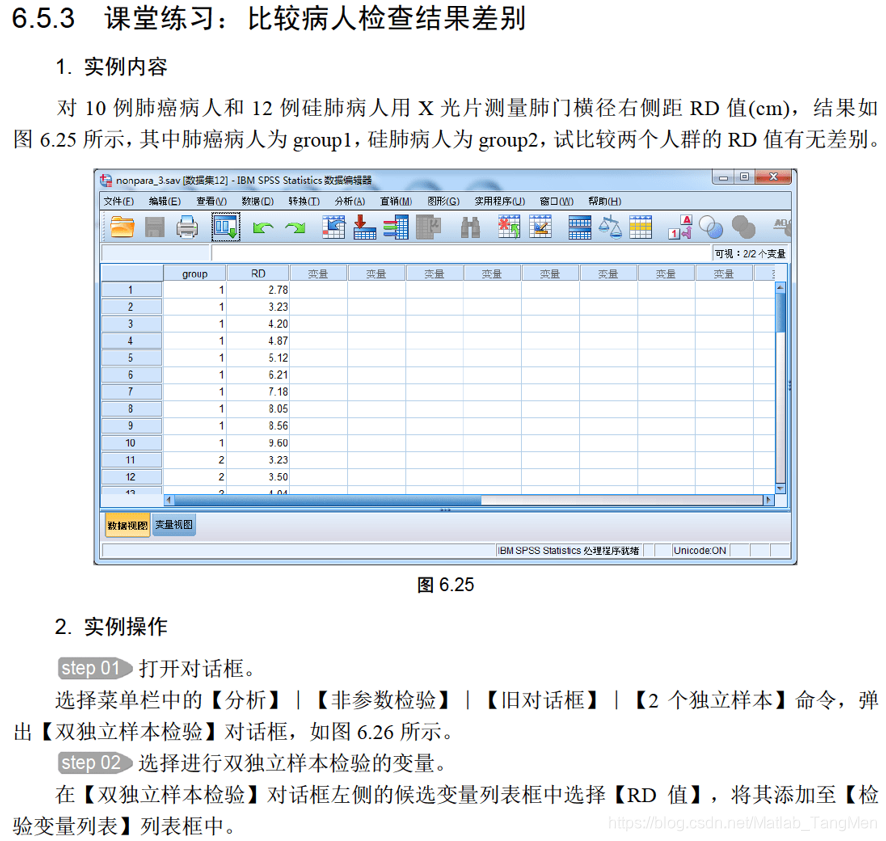Select the group column header

pos(195,274)
